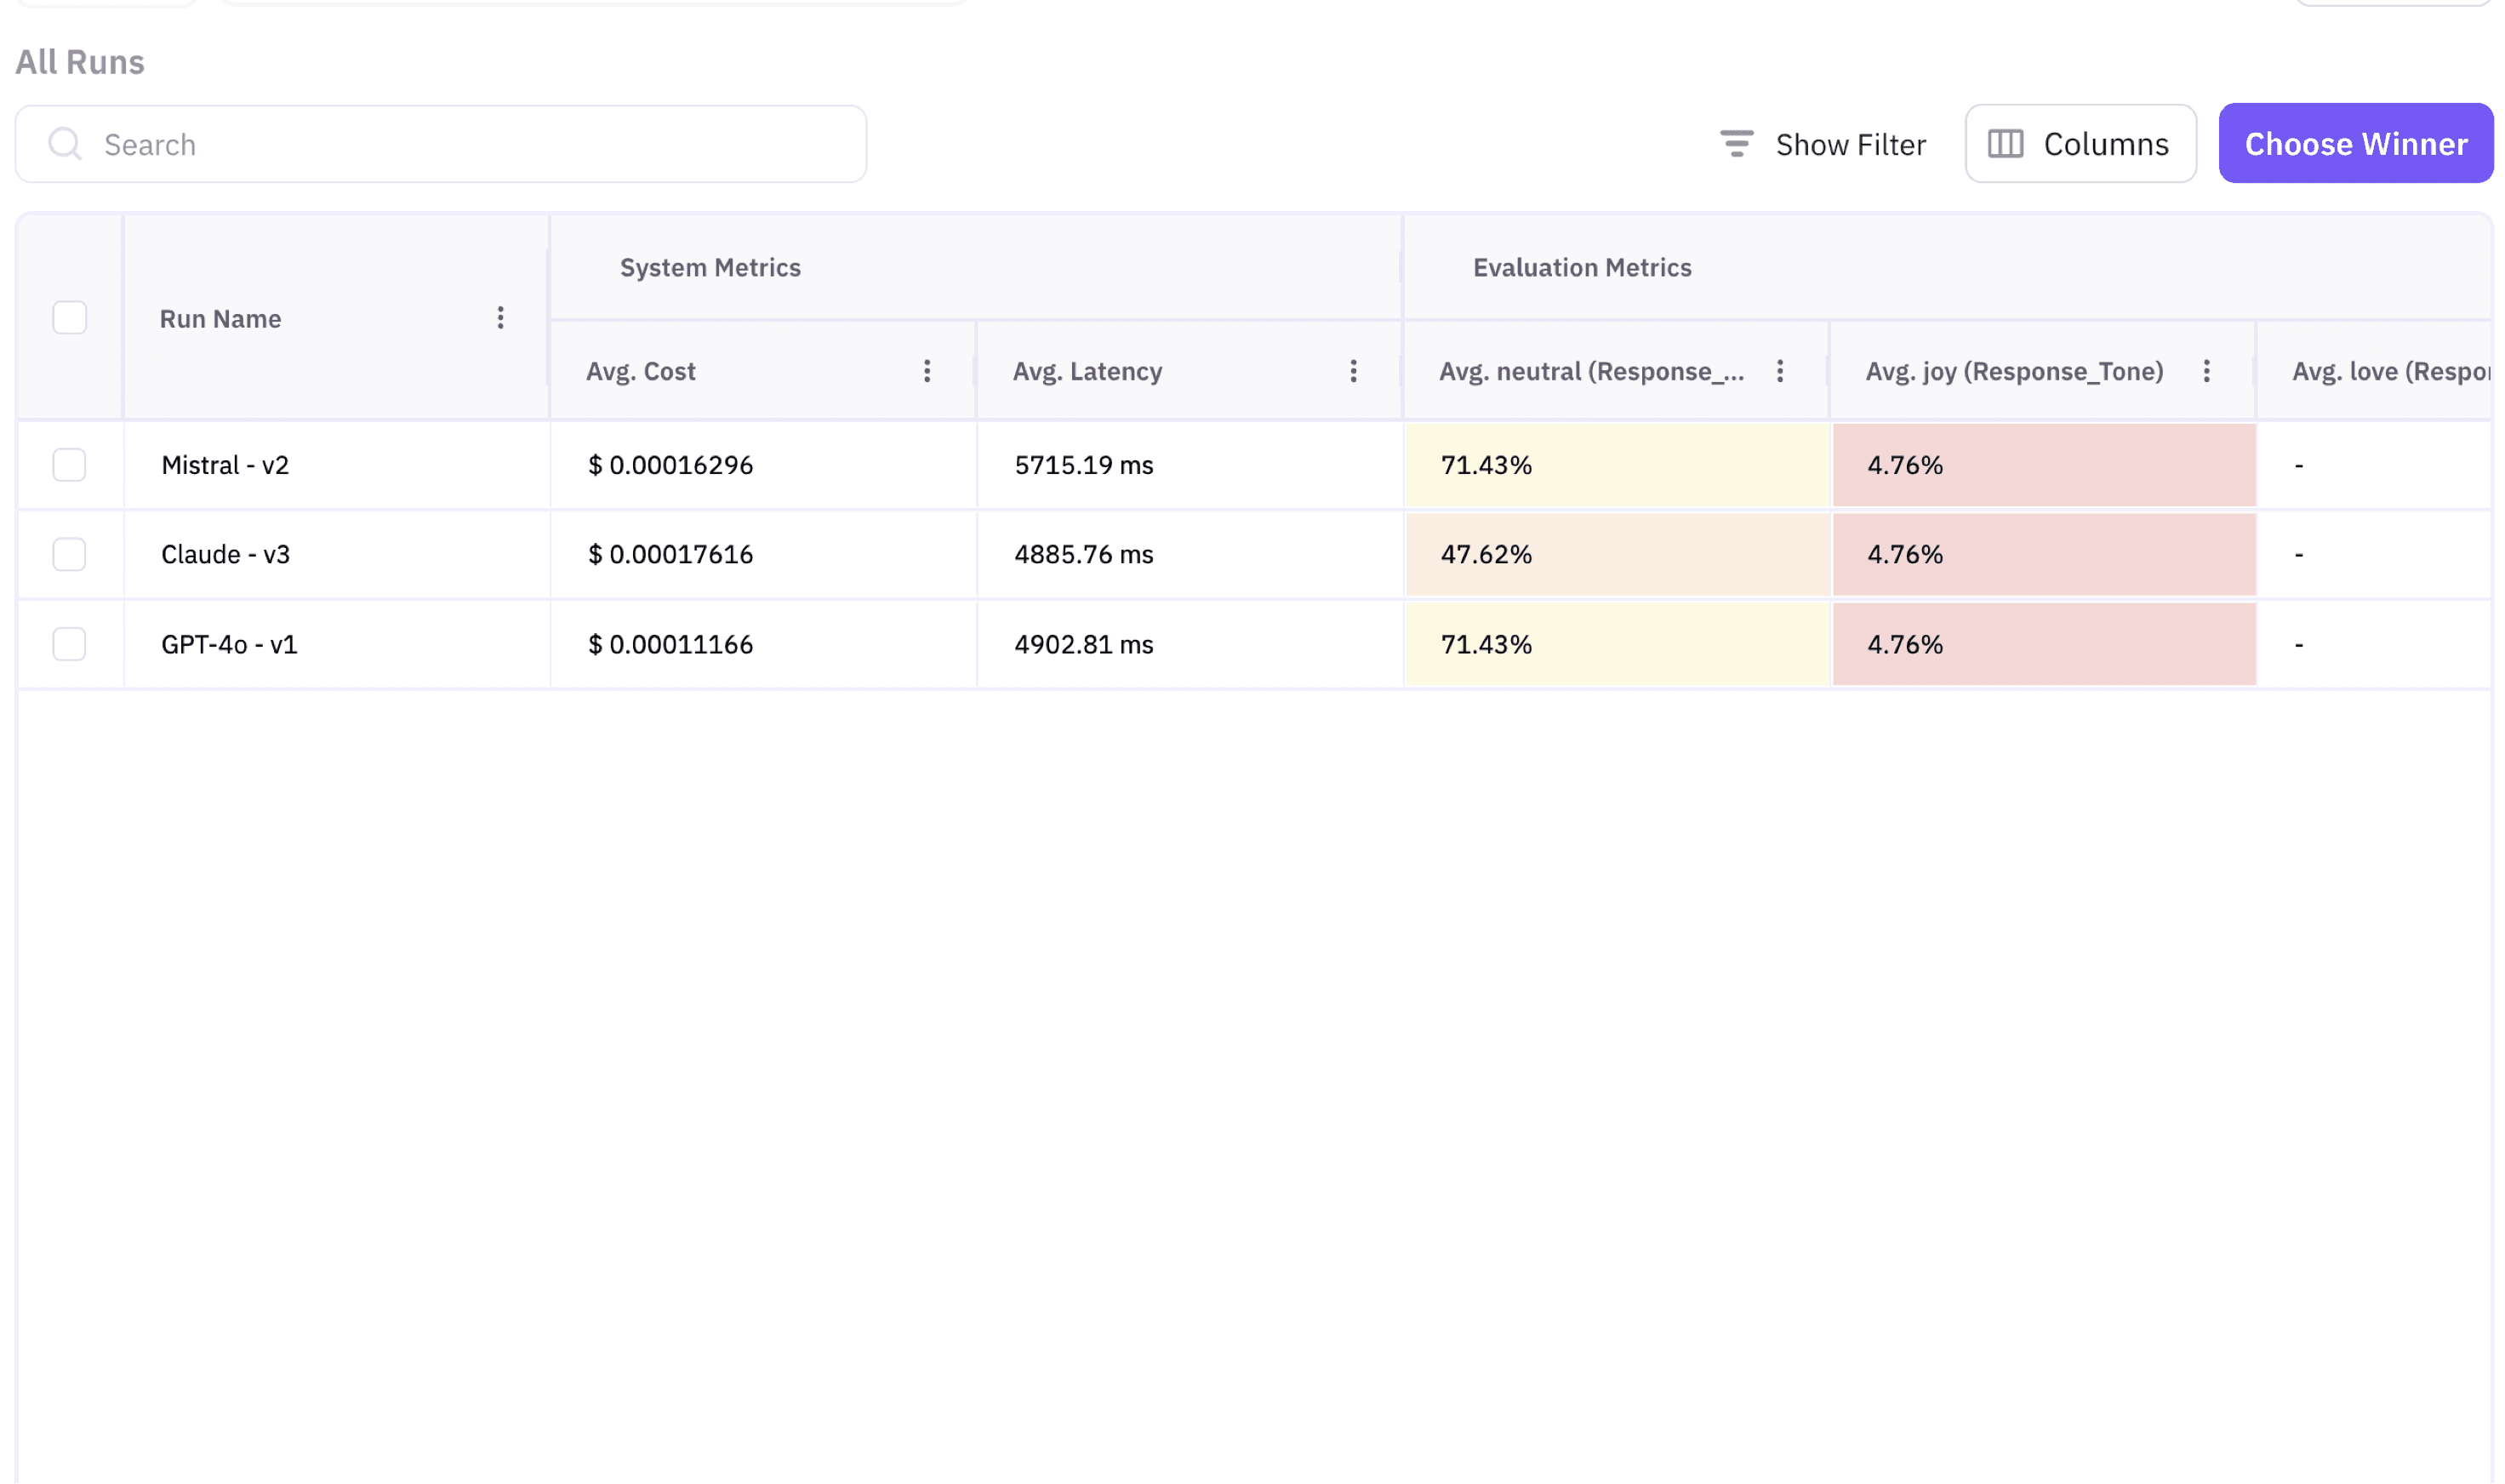Open the Avg. Latency column options menu
2505x1484 pixels.
pos(1353,370)
